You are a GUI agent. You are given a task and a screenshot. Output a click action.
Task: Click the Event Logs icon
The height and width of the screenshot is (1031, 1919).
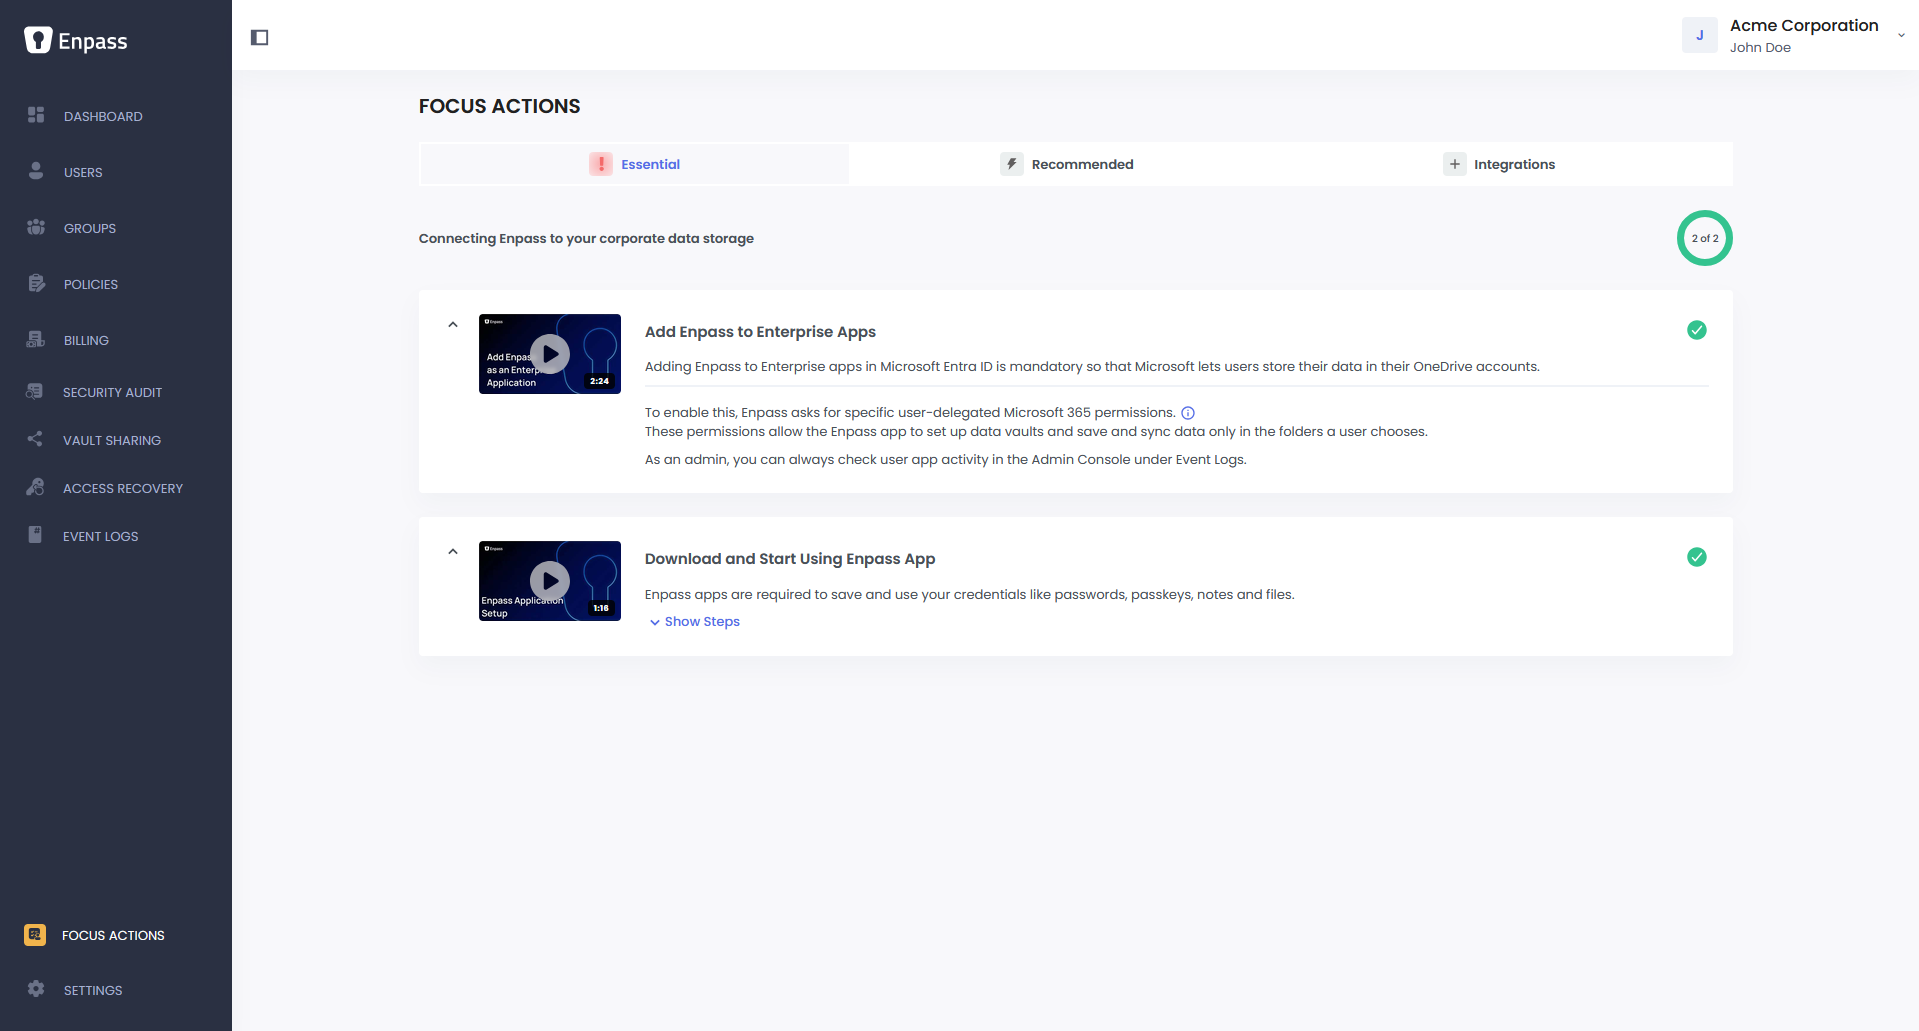click(x=35, y=535)
